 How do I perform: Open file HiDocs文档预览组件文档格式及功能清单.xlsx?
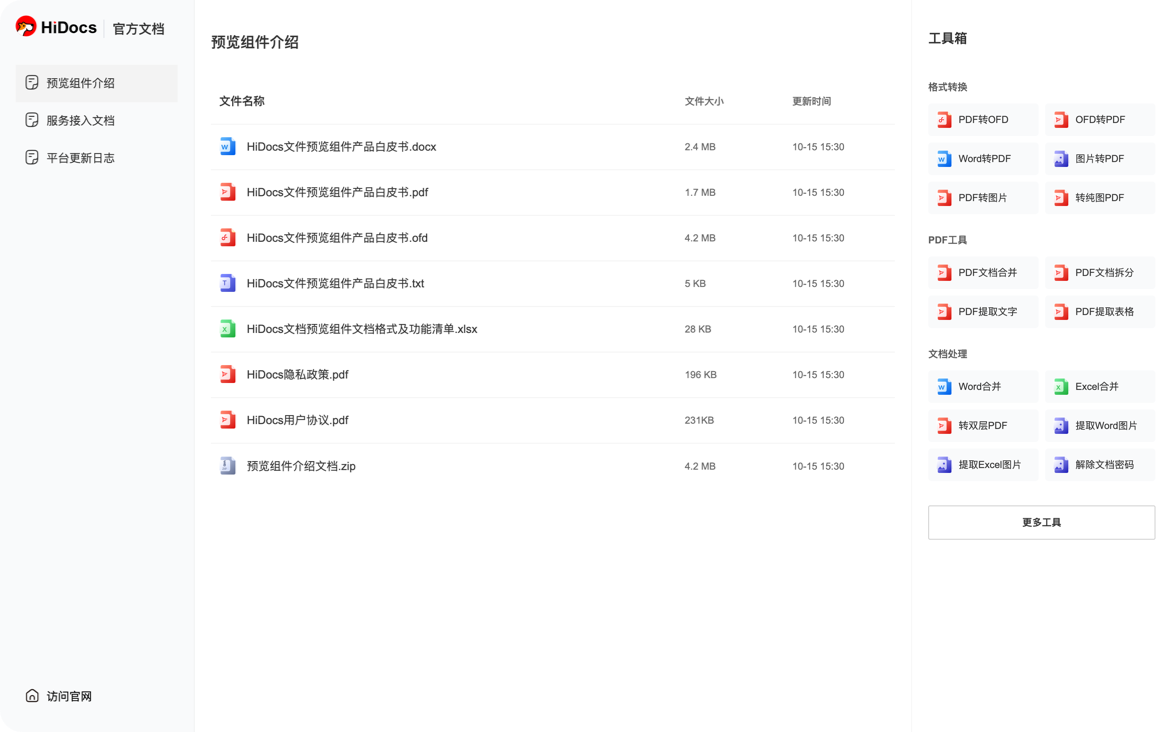click(362, 329)
